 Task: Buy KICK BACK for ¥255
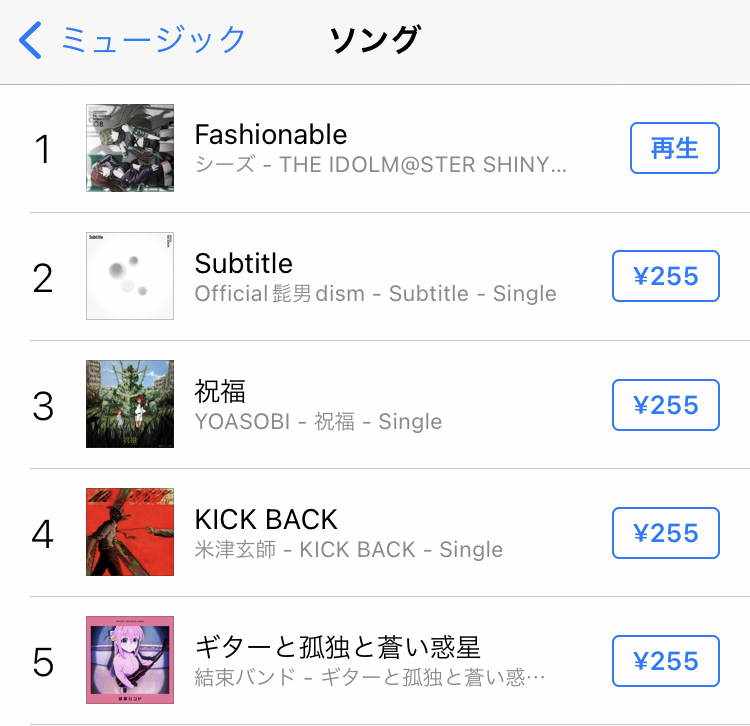pos(665,533)
